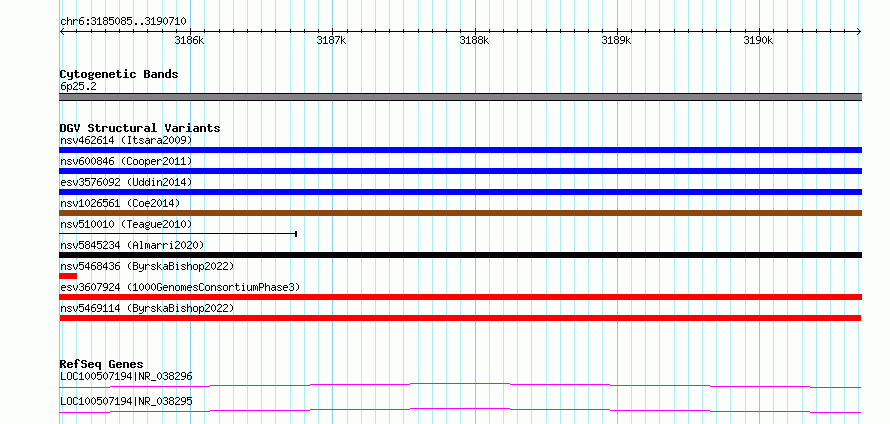Screen dimensions: 890x424
Task: Select the 3187k ruler tick label
Action: click(x=331, y=41)
